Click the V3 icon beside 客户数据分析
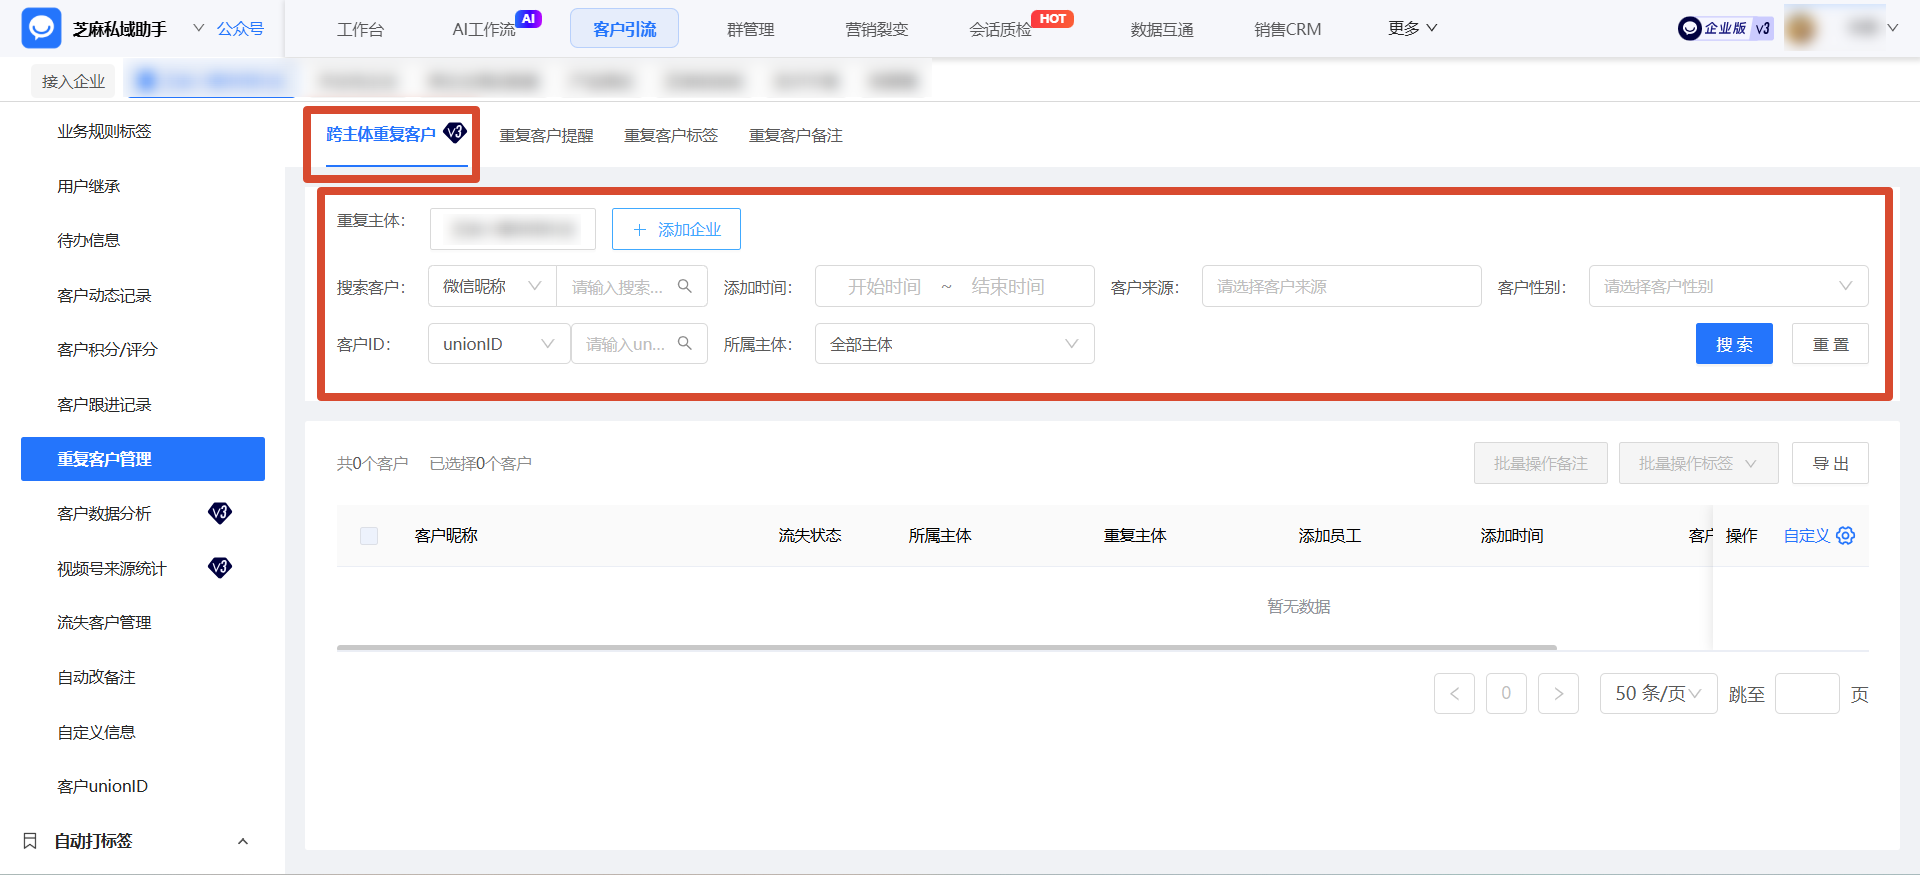1920x875 pixels. point(220,513)
